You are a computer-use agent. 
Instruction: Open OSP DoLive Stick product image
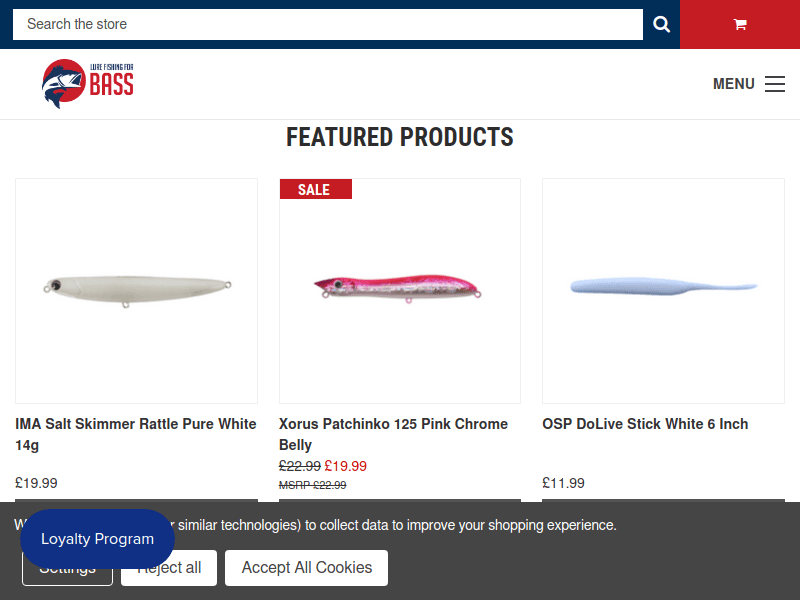click(x=663, y=290)
